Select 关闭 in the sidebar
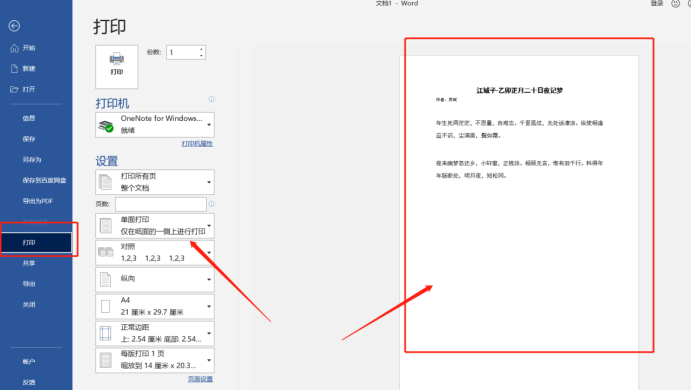Image resolution: width=691 pixels, height=390 pixels. (29, 305)
